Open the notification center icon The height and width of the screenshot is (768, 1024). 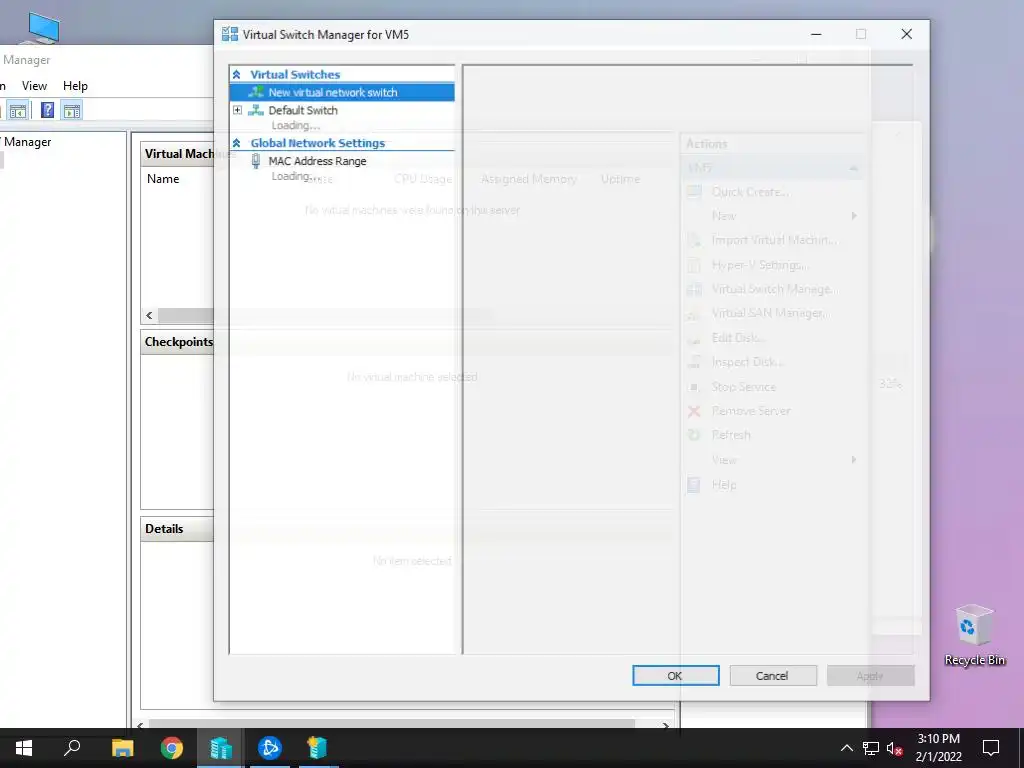click(991, 748)
